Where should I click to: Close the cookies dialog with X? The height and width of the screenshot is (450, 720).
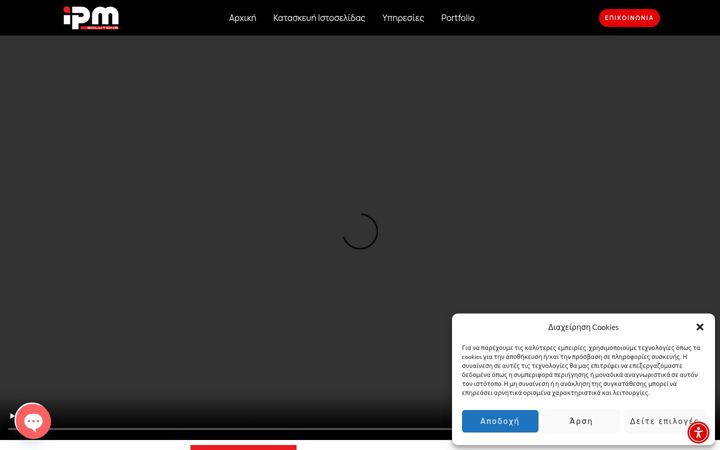pos(700,327)
